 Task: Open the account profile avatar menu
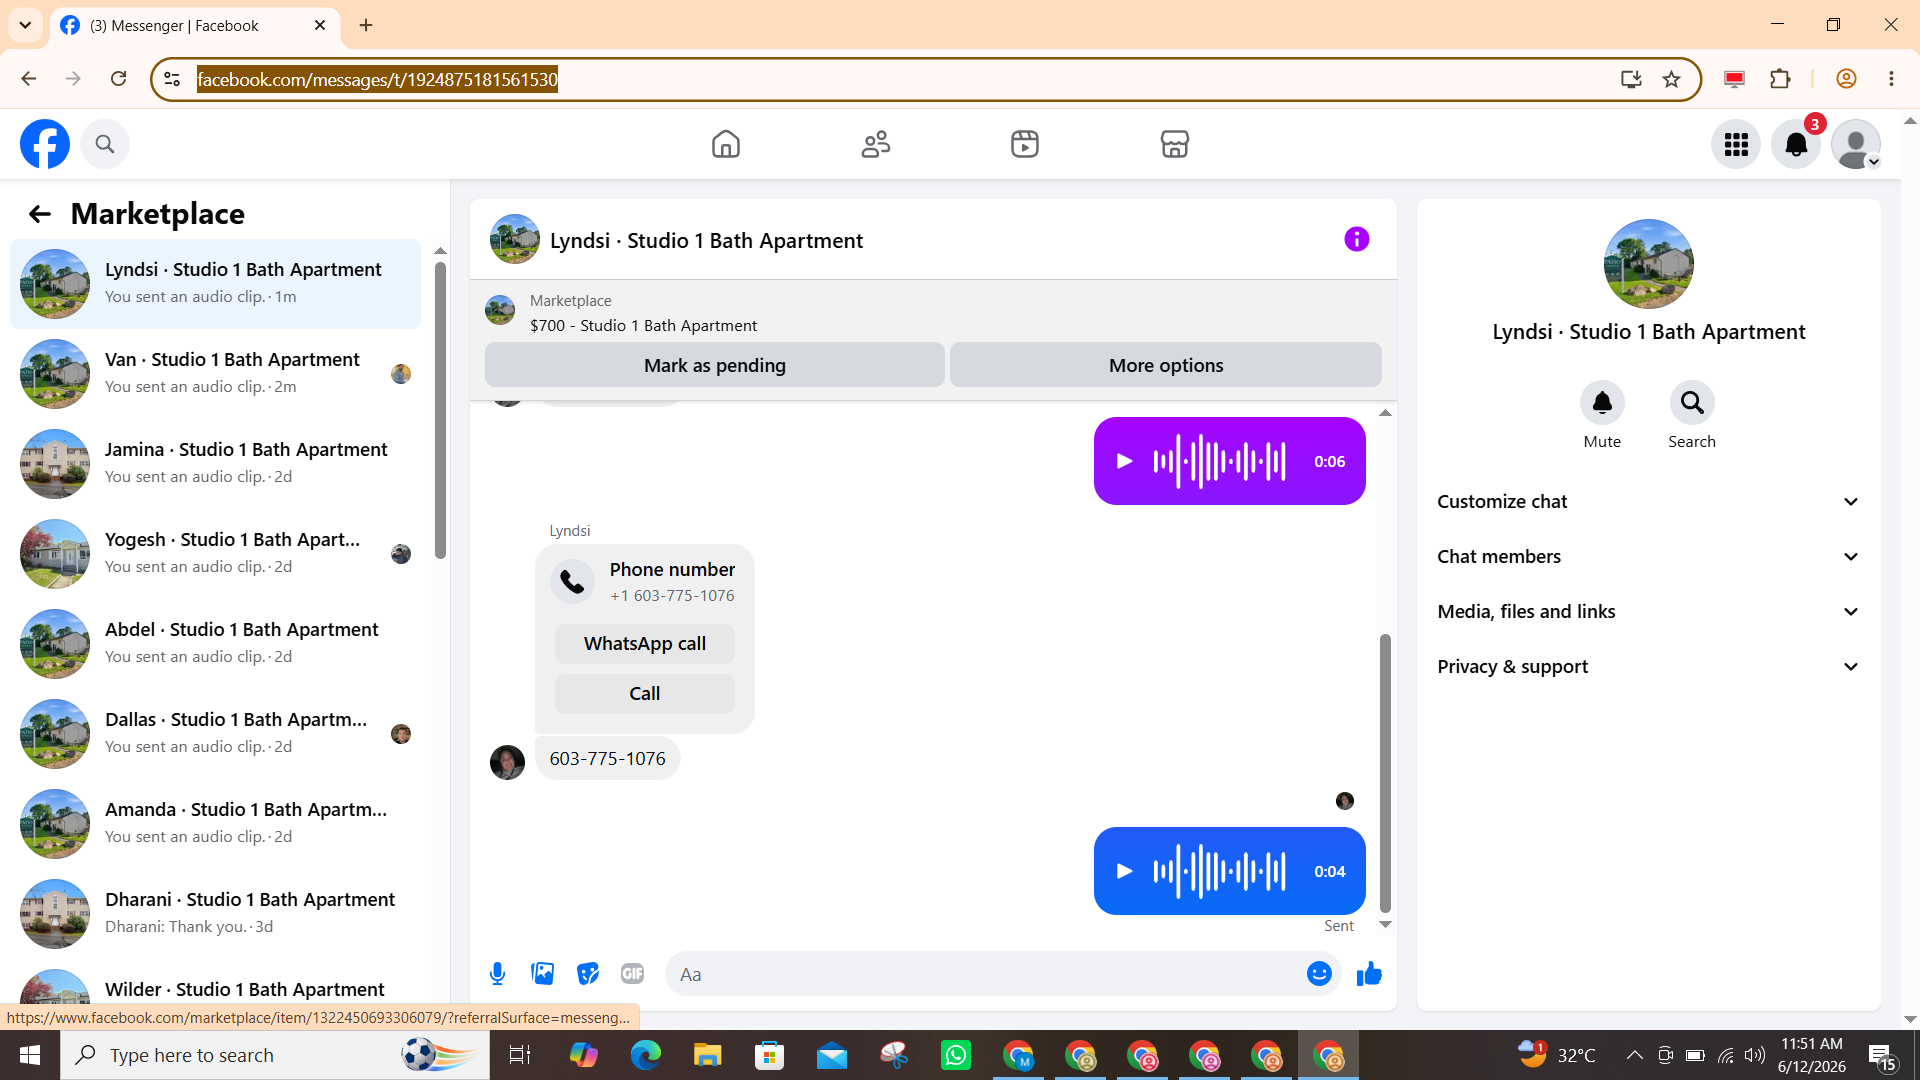point(1856,145)
